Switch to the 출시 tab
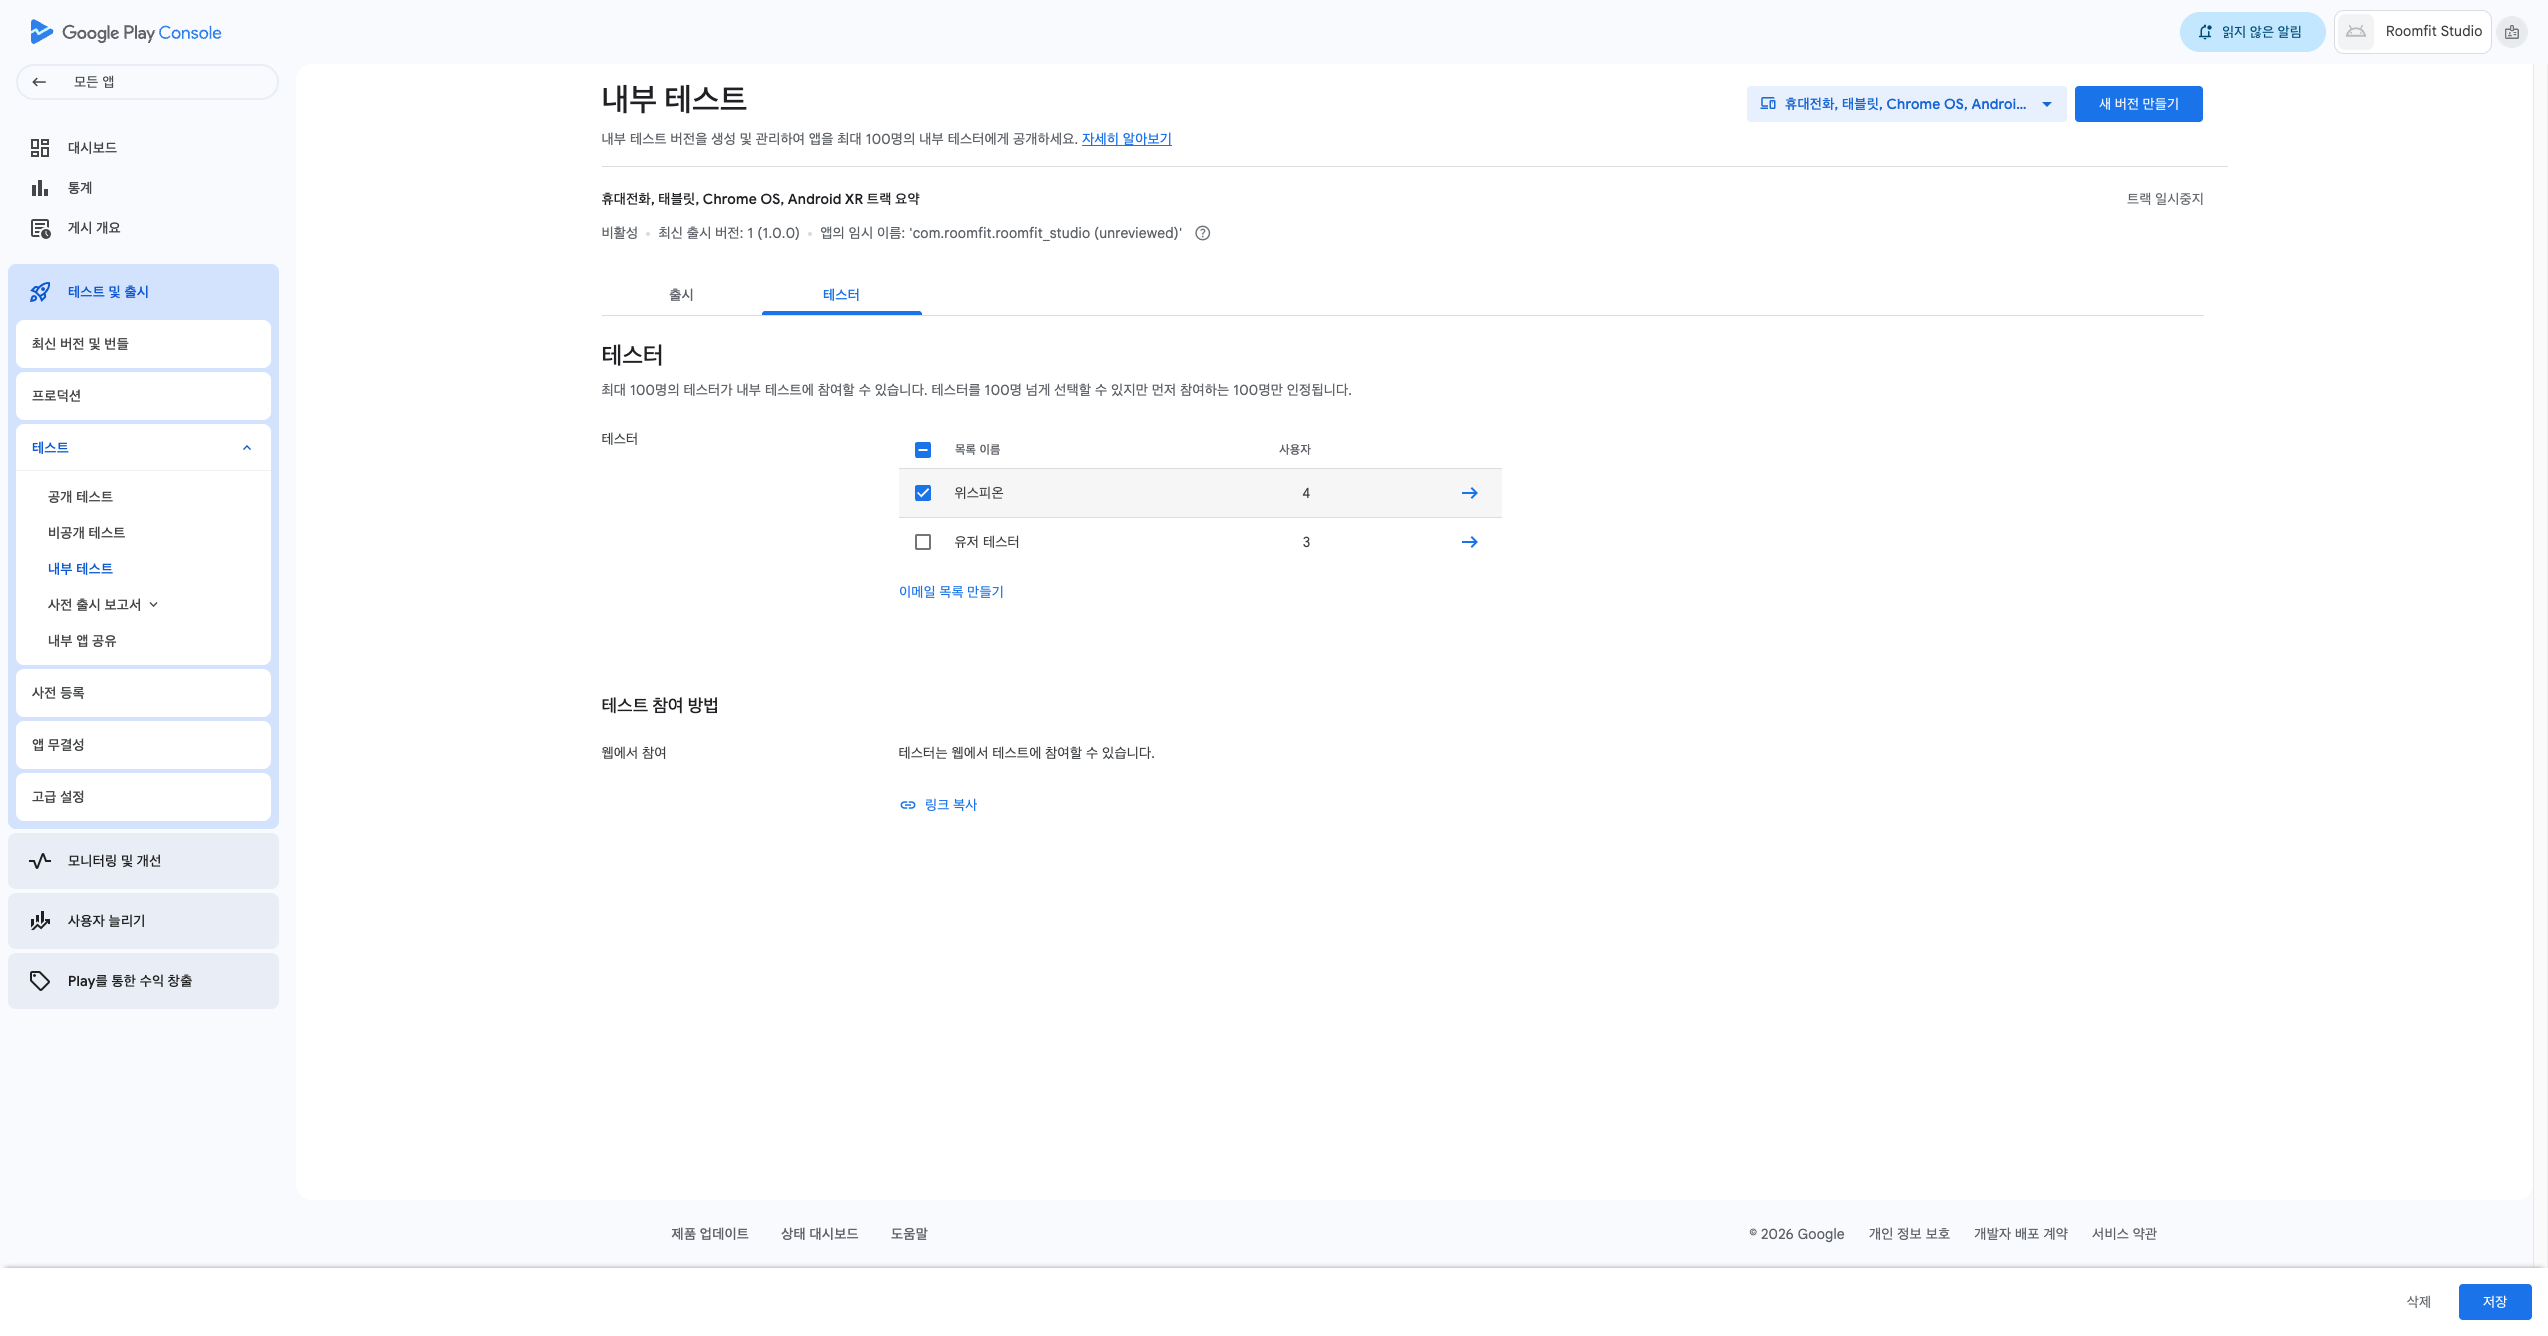This screenshot has height=1336, width=2548. (x=681, y=295)
